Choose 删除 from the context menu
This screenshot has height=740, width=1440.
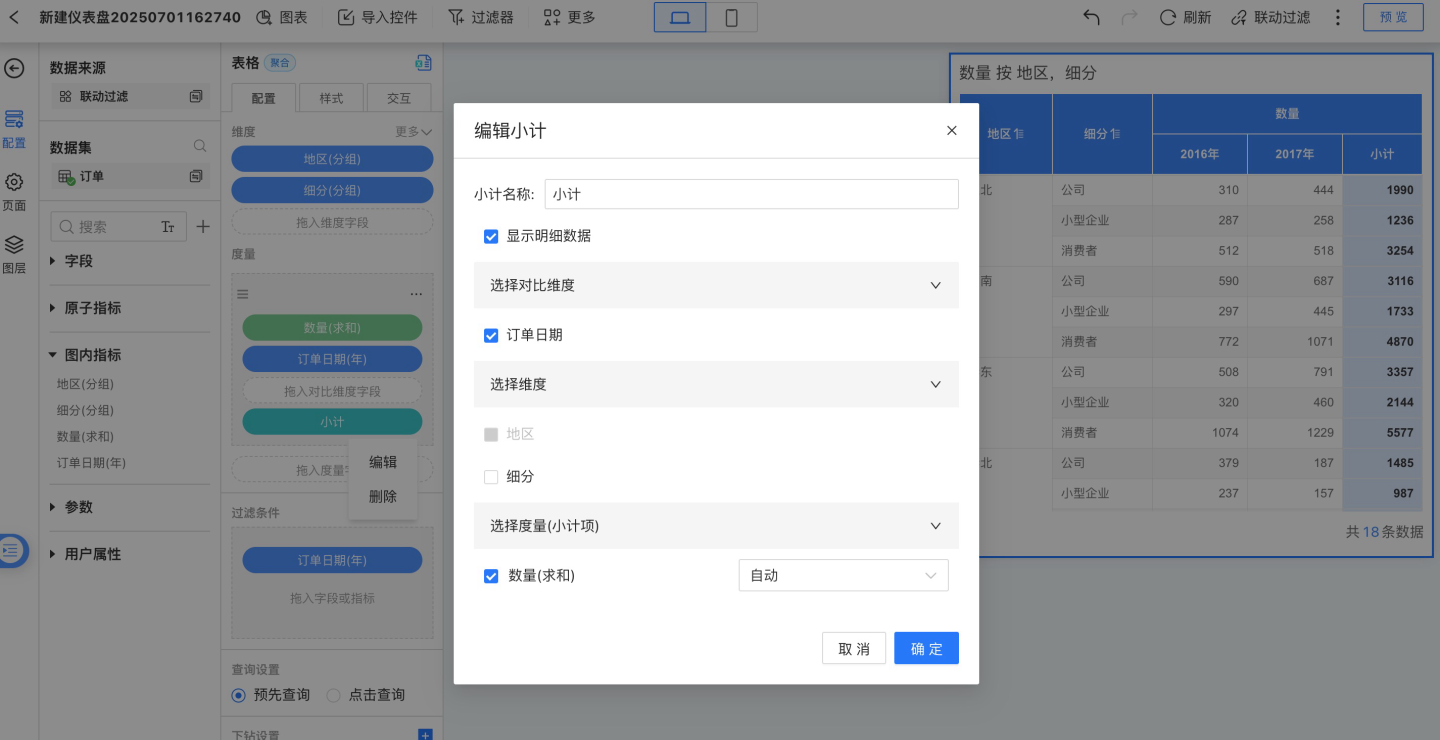tap(383, 496)
